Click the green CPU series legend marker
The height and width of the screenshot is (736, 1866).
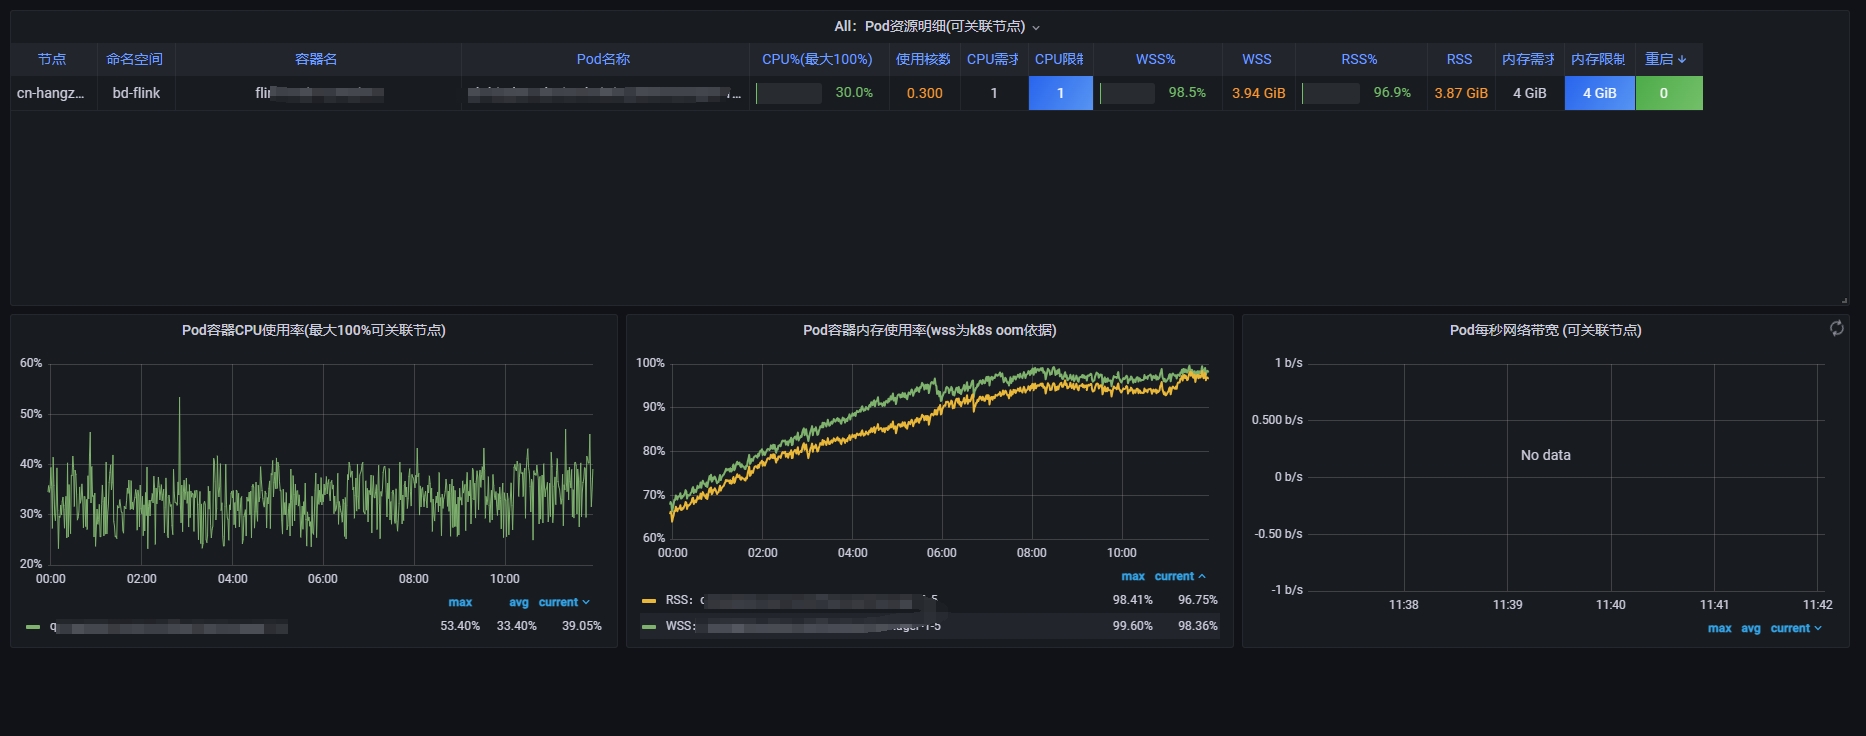(33, 627)
